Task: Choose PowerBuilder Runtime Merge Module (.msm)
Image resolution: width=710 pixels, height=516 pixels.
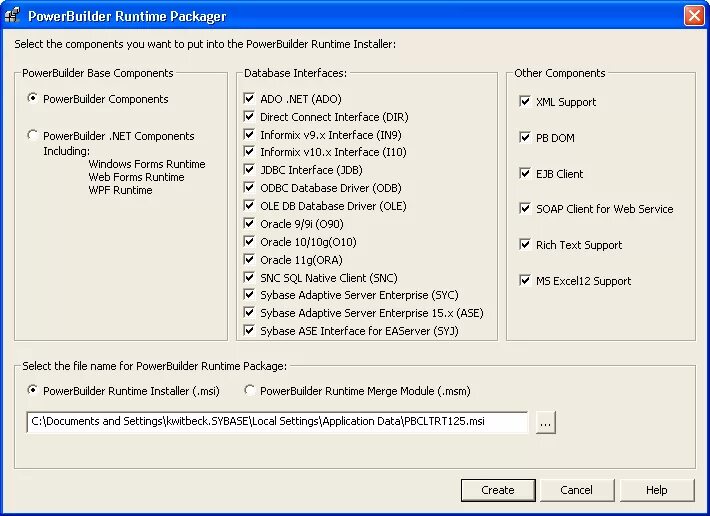Action: point(251,391)
